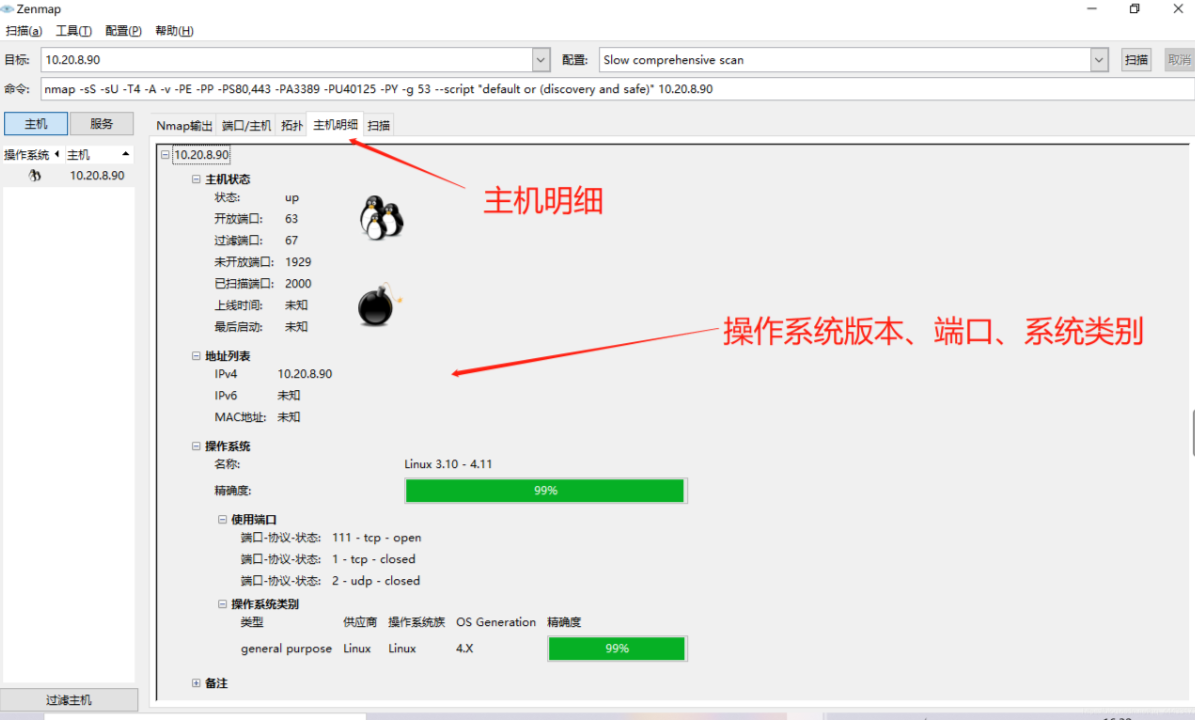Click the 99% accuracy bar under 精确度
Viewport: 1195px width, 720px height.
click(545, 491)
